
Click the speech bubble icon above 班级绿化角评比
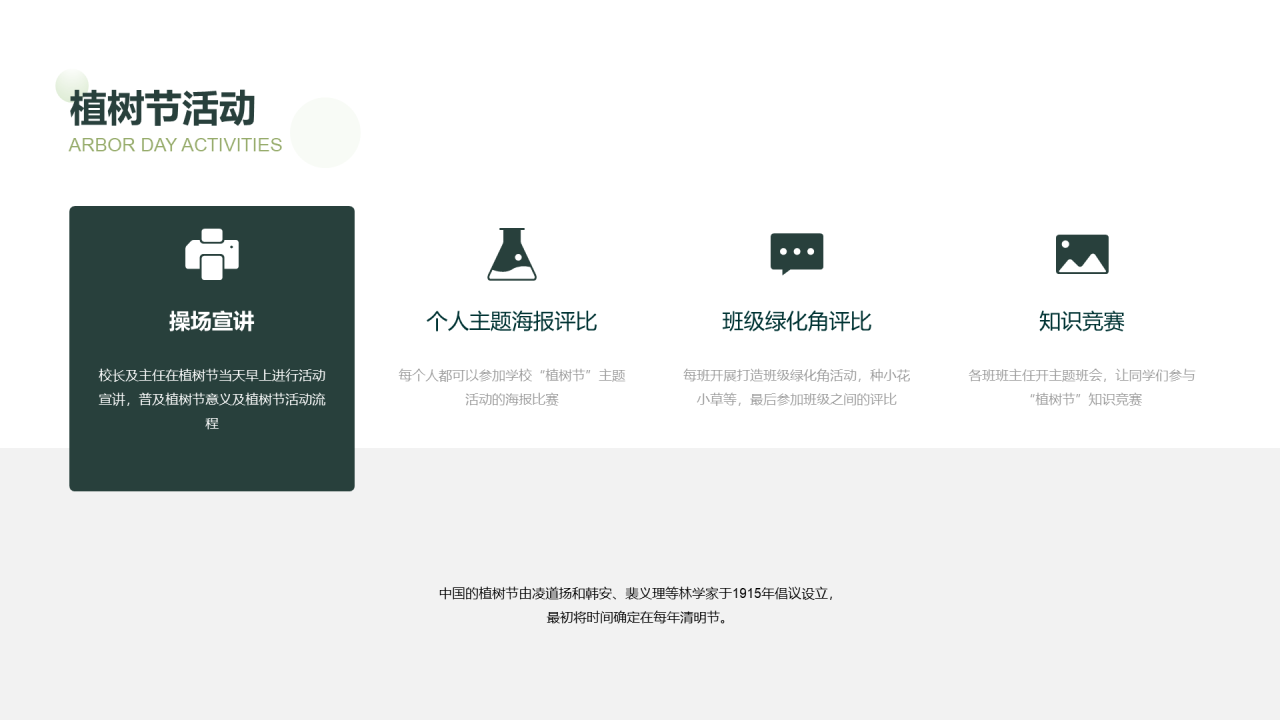797,254
